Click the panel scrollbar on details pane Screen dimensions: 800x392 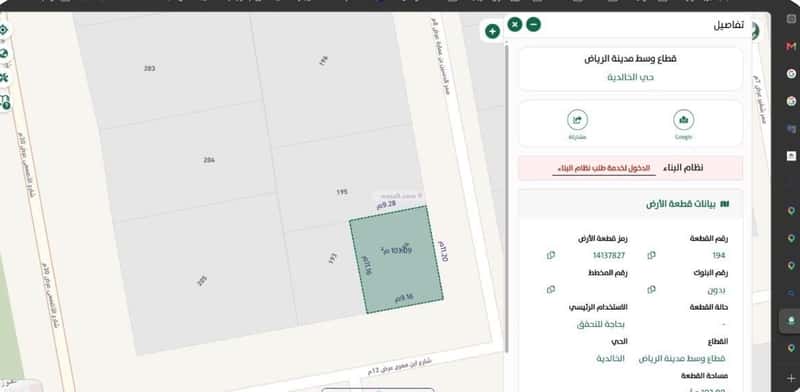pos(507,198)
